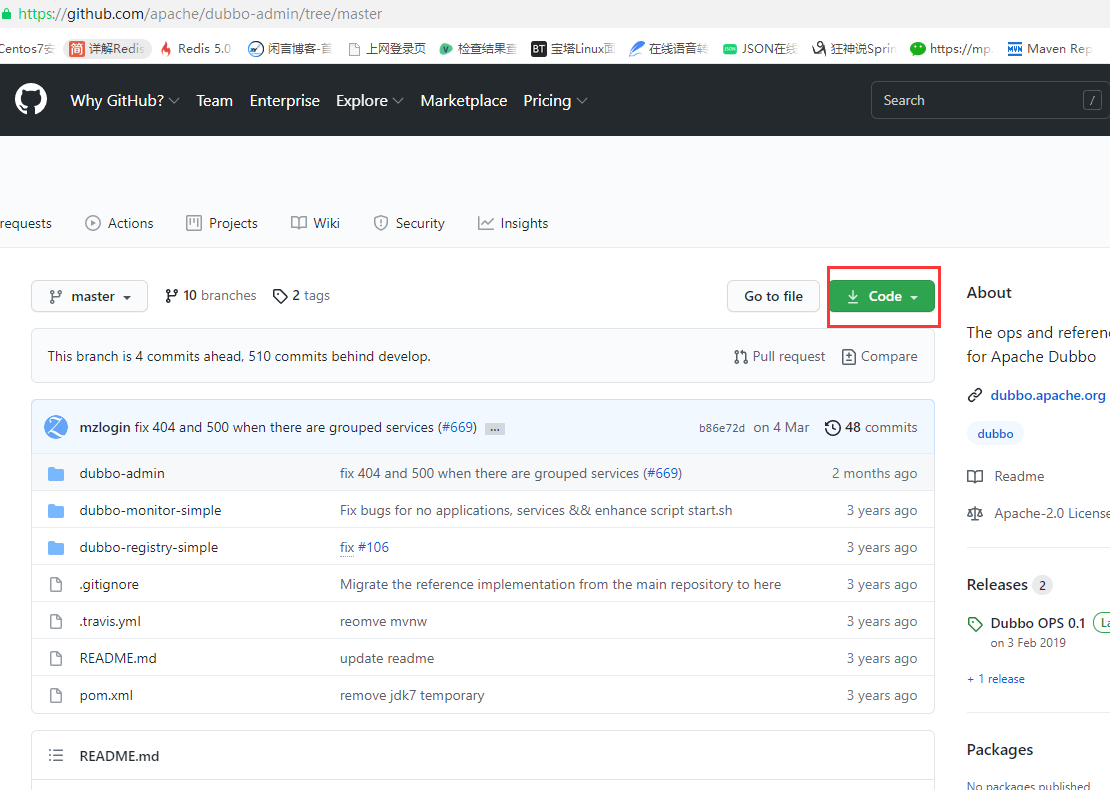This screenshot has width=1110, height=790.
Task: Open the master branch selector dropdown
Action: [x=89, y=296]
